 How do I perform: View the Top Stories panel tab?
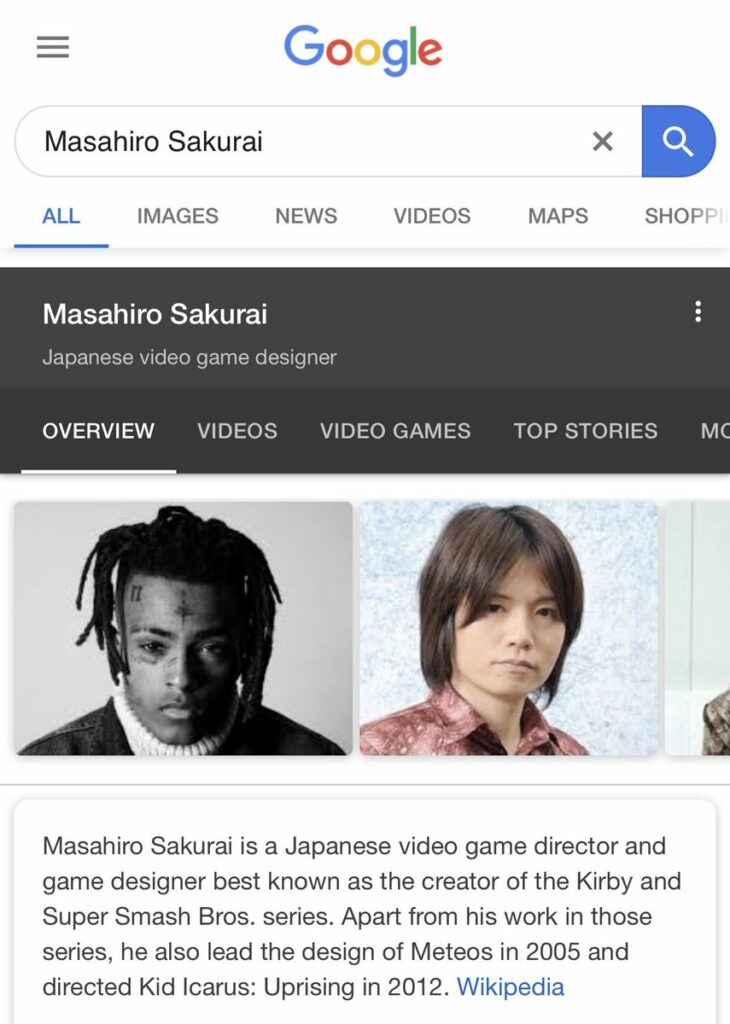(585, 430)
